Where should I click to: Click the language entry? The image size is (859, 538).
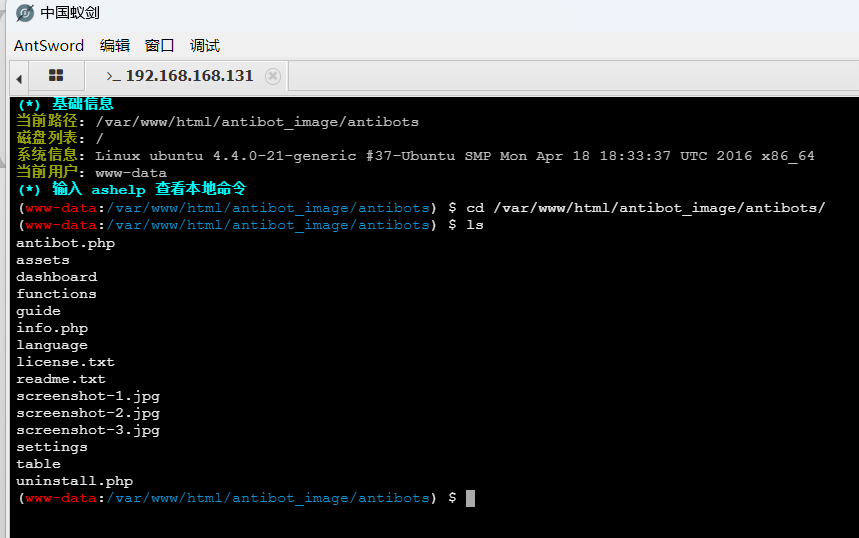coord(52,345)
